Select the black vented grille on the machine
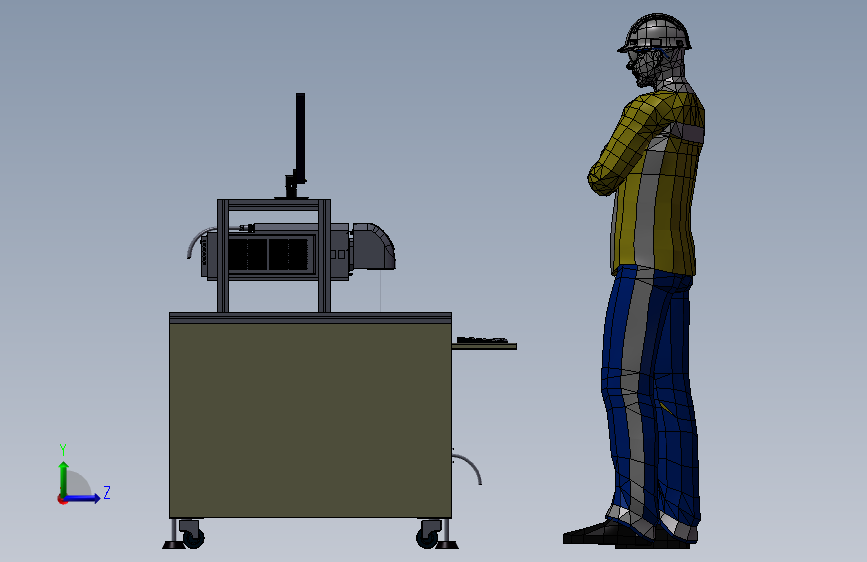The image size is (867, 562). coord(268,254)
